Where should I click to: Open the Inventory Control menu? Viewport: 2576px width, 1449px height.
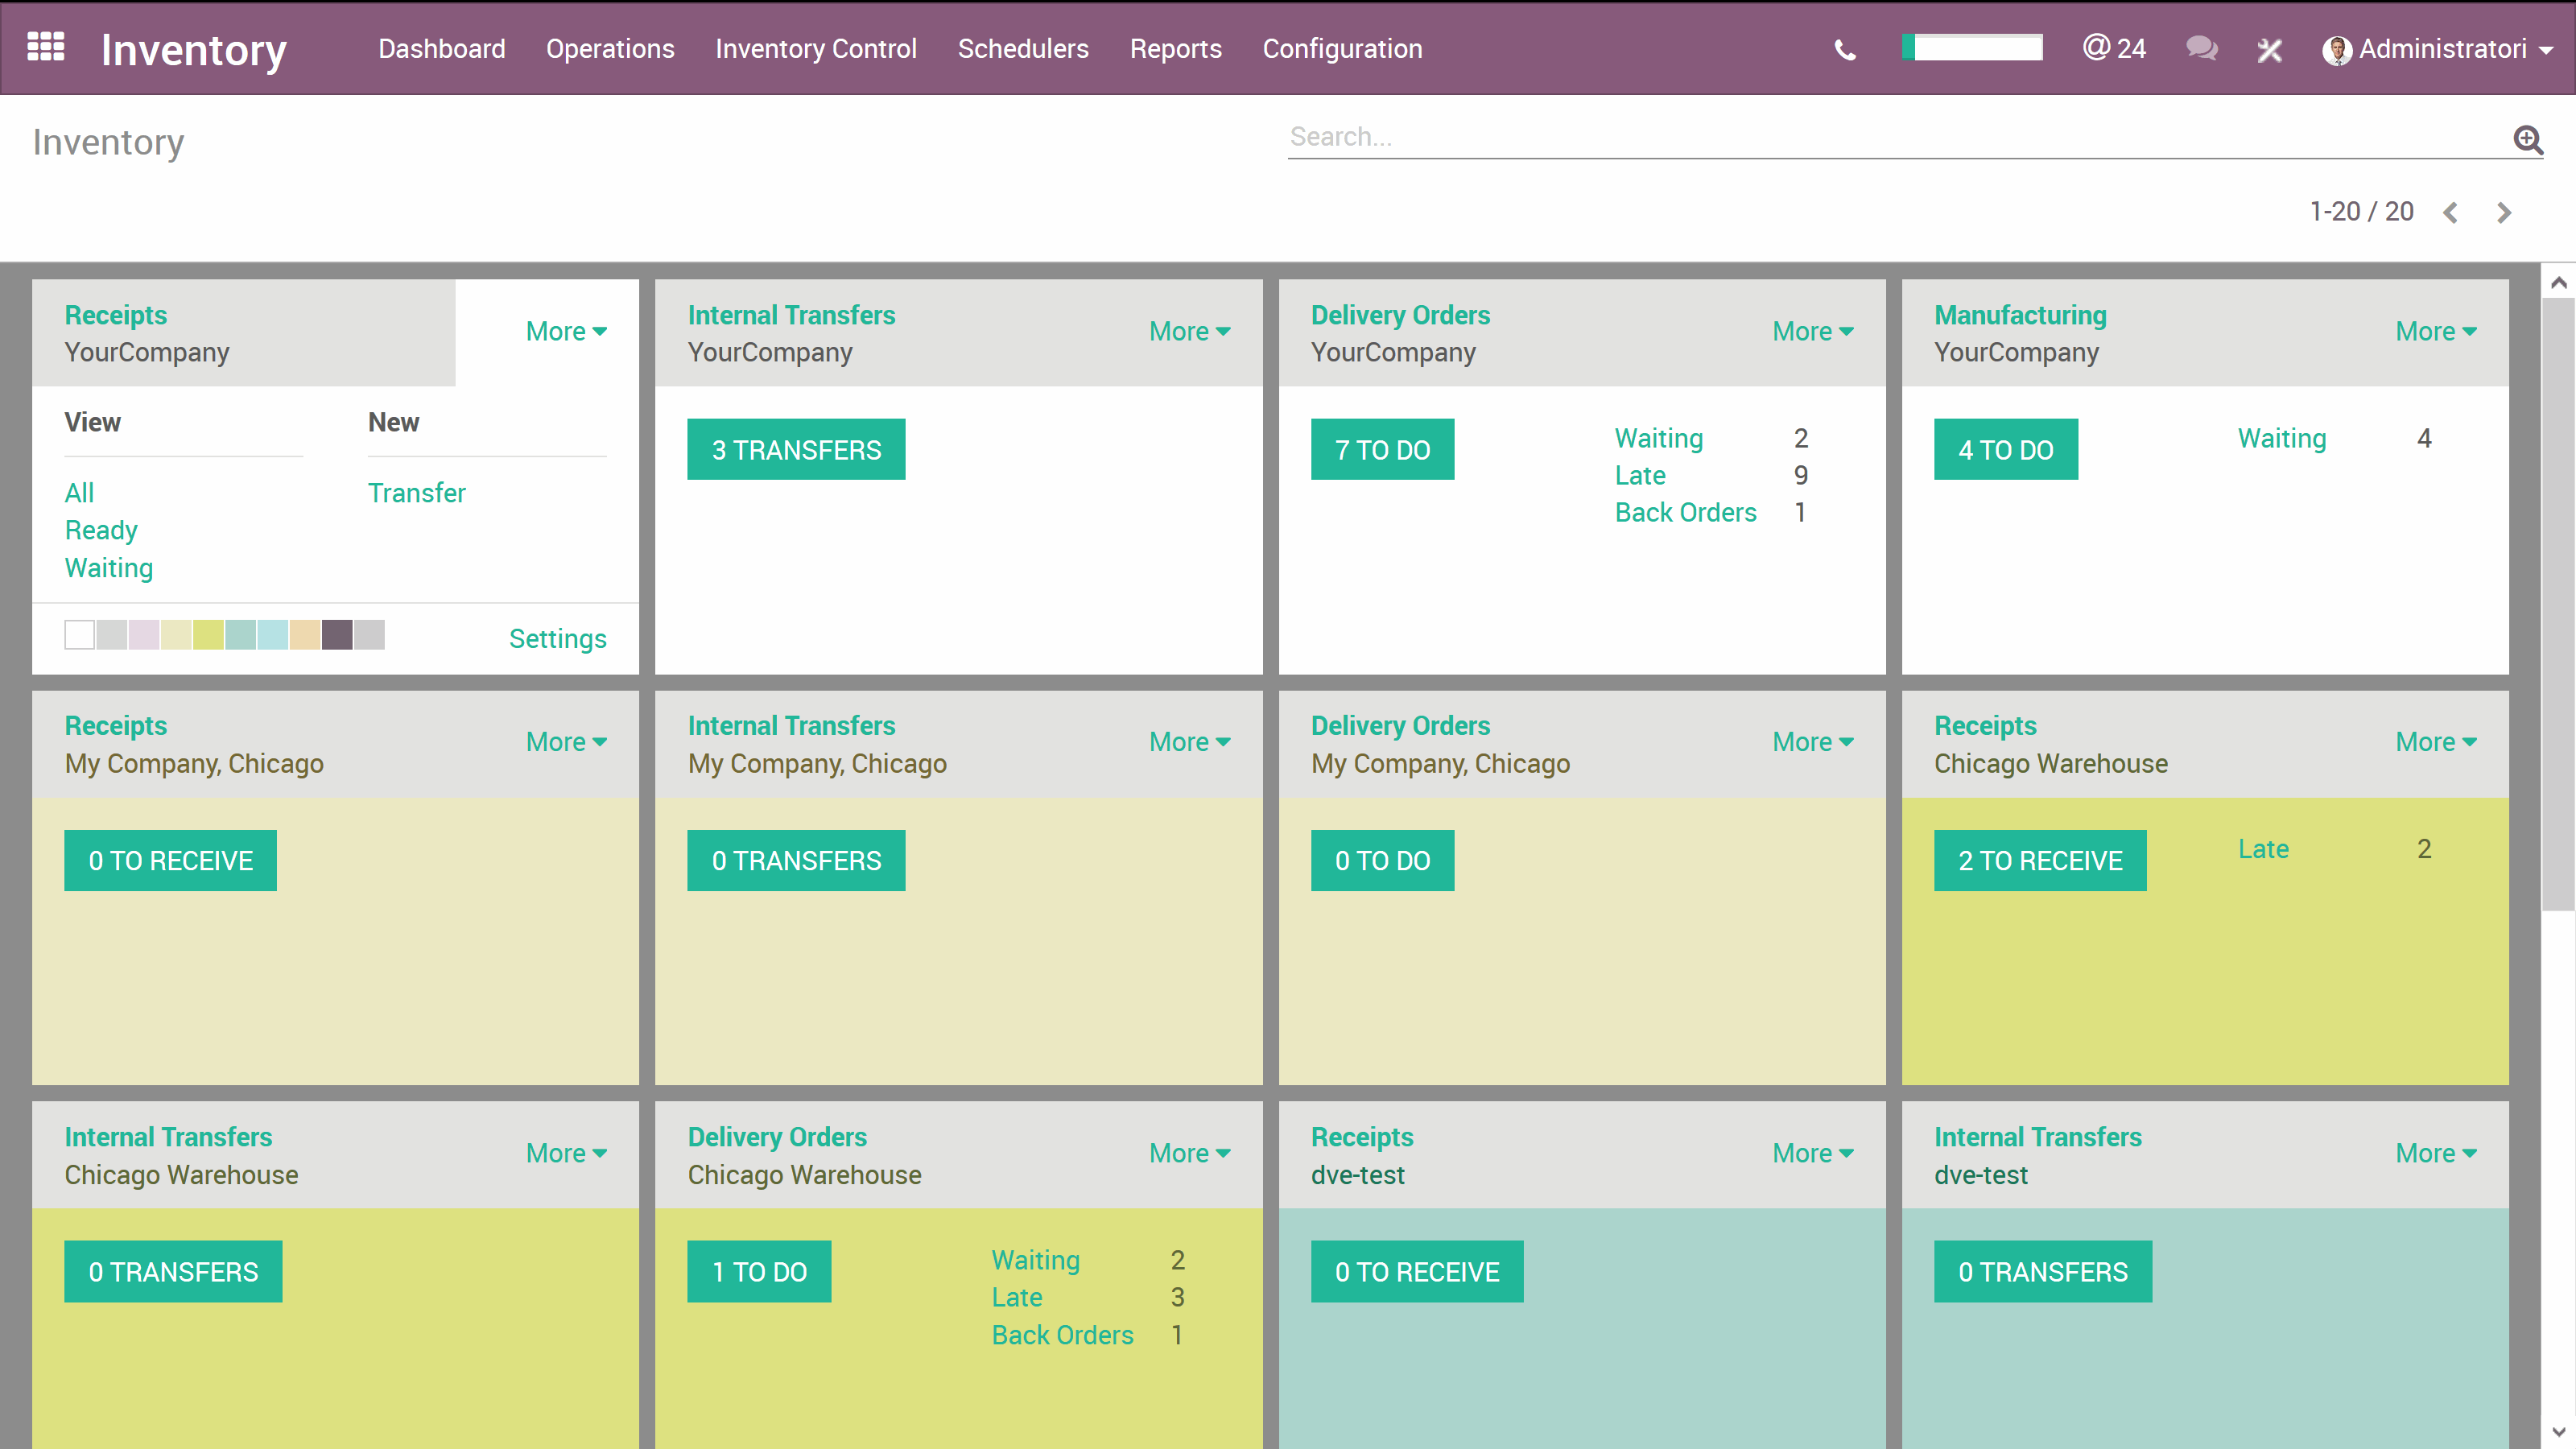pyautogui.click(x=816, y=48)
